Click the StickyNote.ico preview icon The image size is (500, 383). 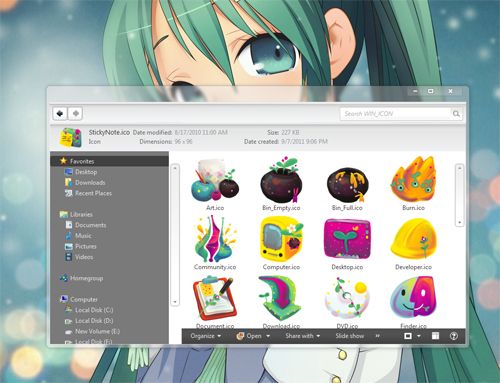[71, 137]
